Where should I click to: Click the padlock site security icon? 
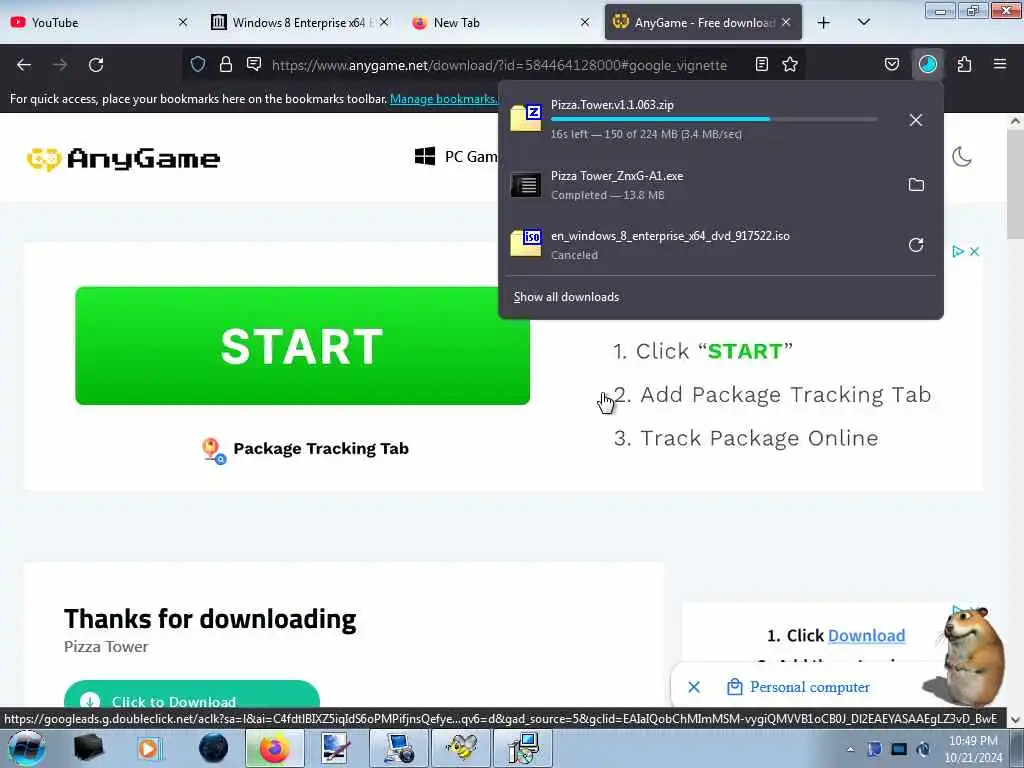click(x=226, y=64)
